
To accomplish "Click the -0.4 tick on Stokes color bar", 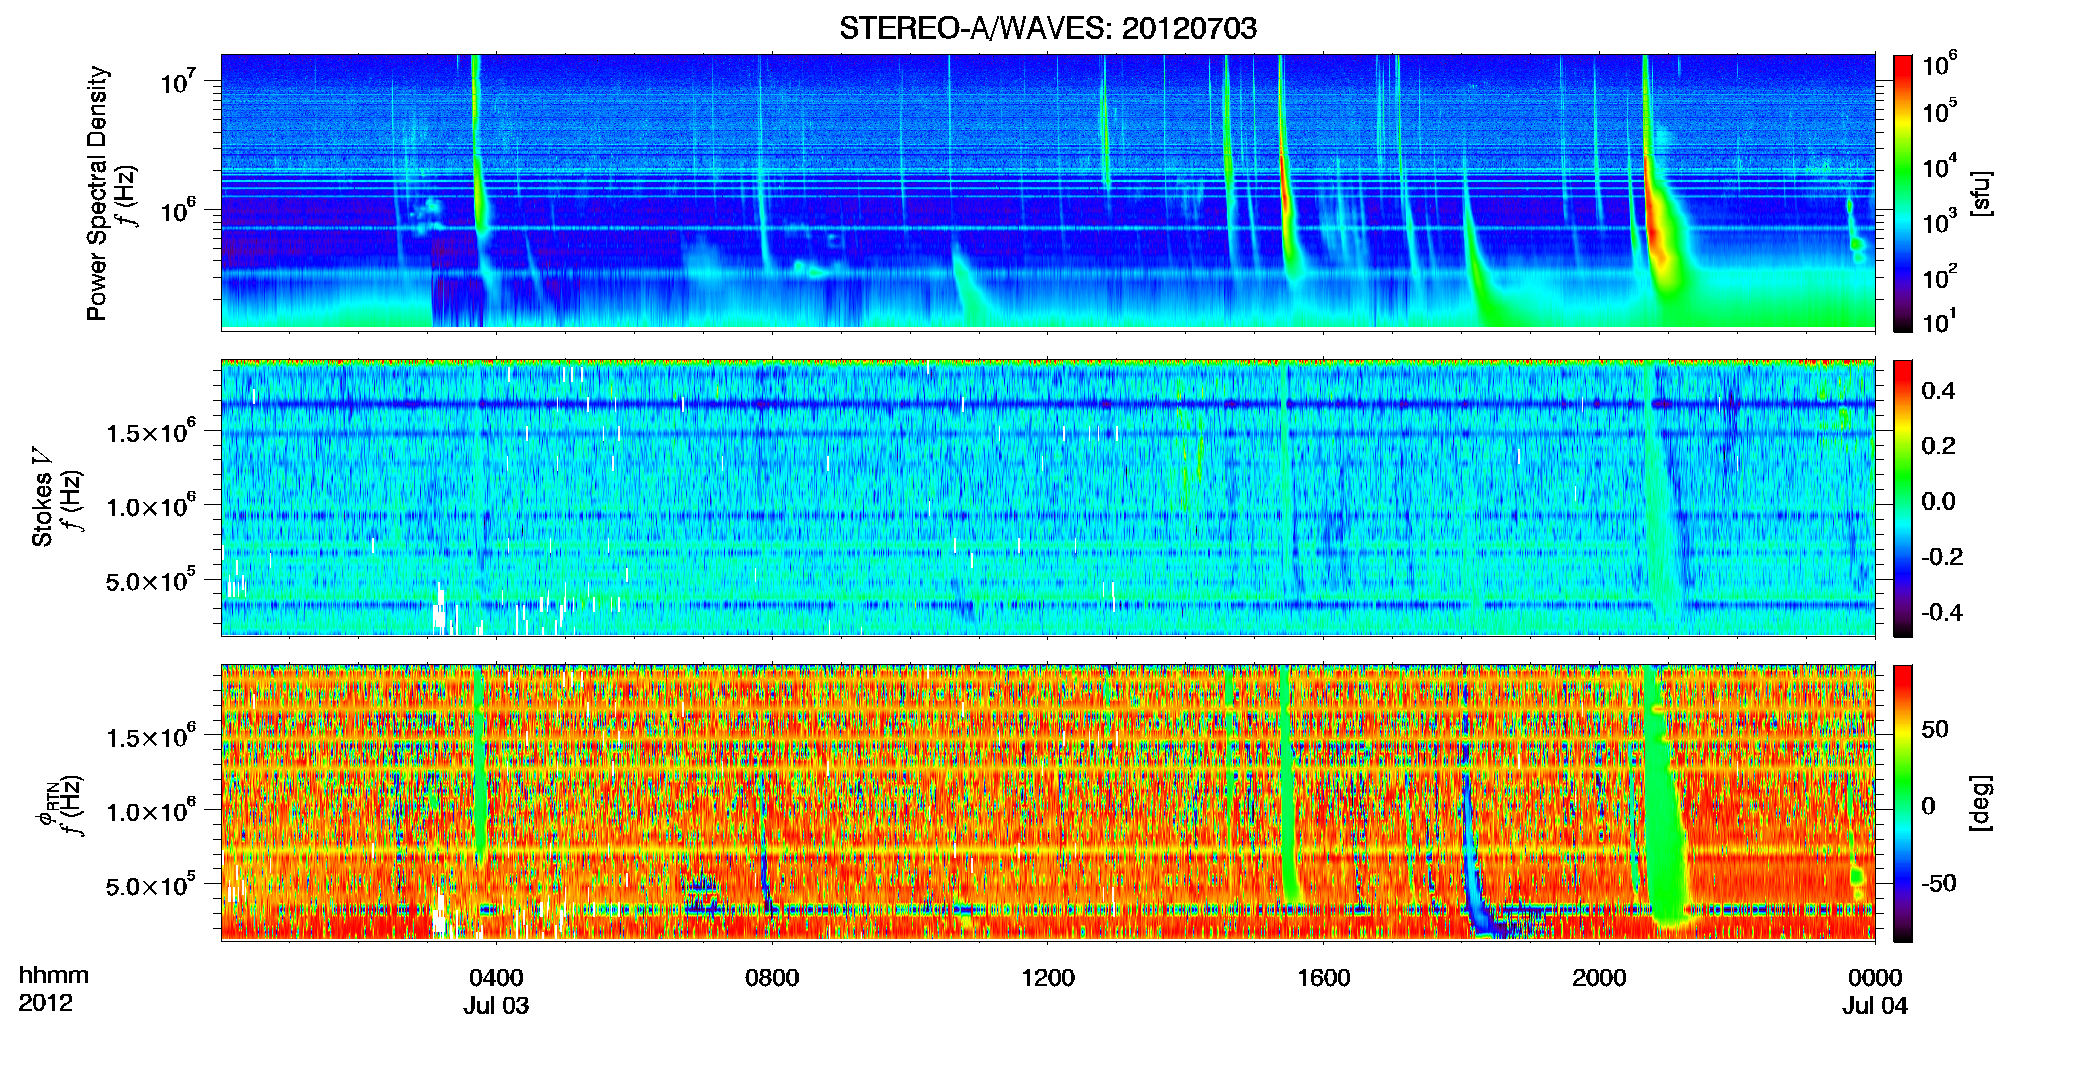I will 1942,612.
